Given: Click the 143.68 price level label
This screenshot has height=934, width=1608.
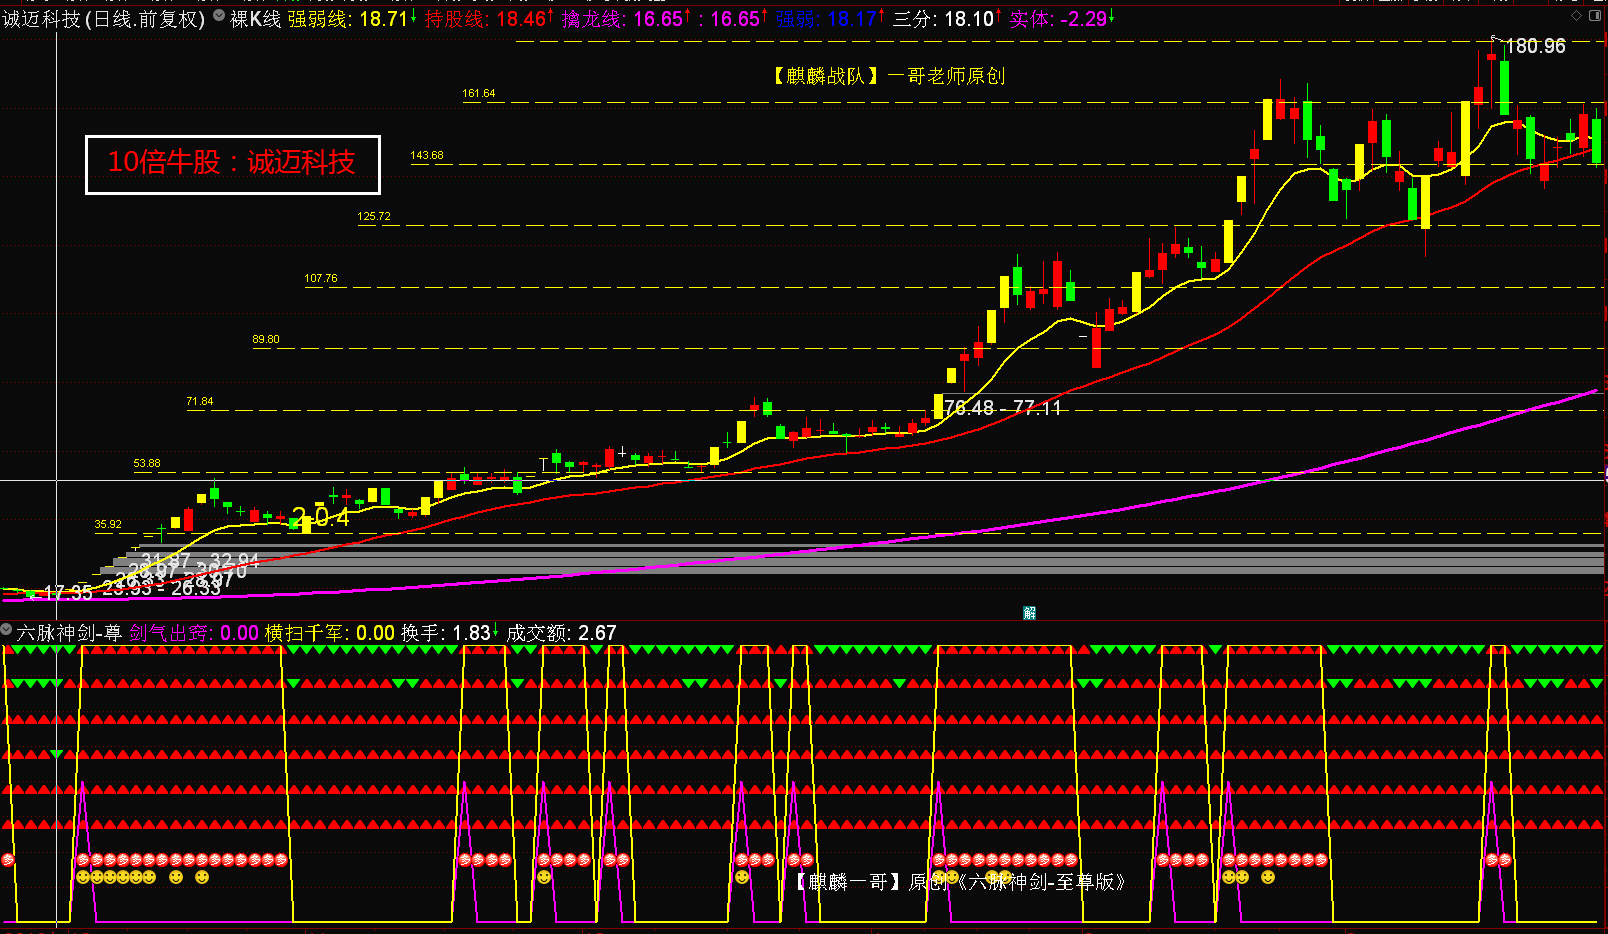Looking at the screenshot, I should tap(427, 155).
